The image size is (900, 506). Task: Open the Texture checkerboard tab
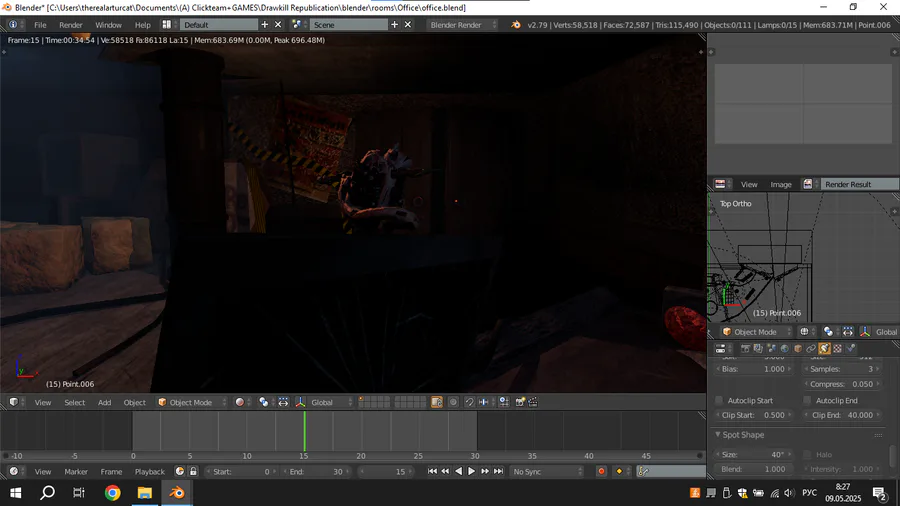click(x=837, y=348)
